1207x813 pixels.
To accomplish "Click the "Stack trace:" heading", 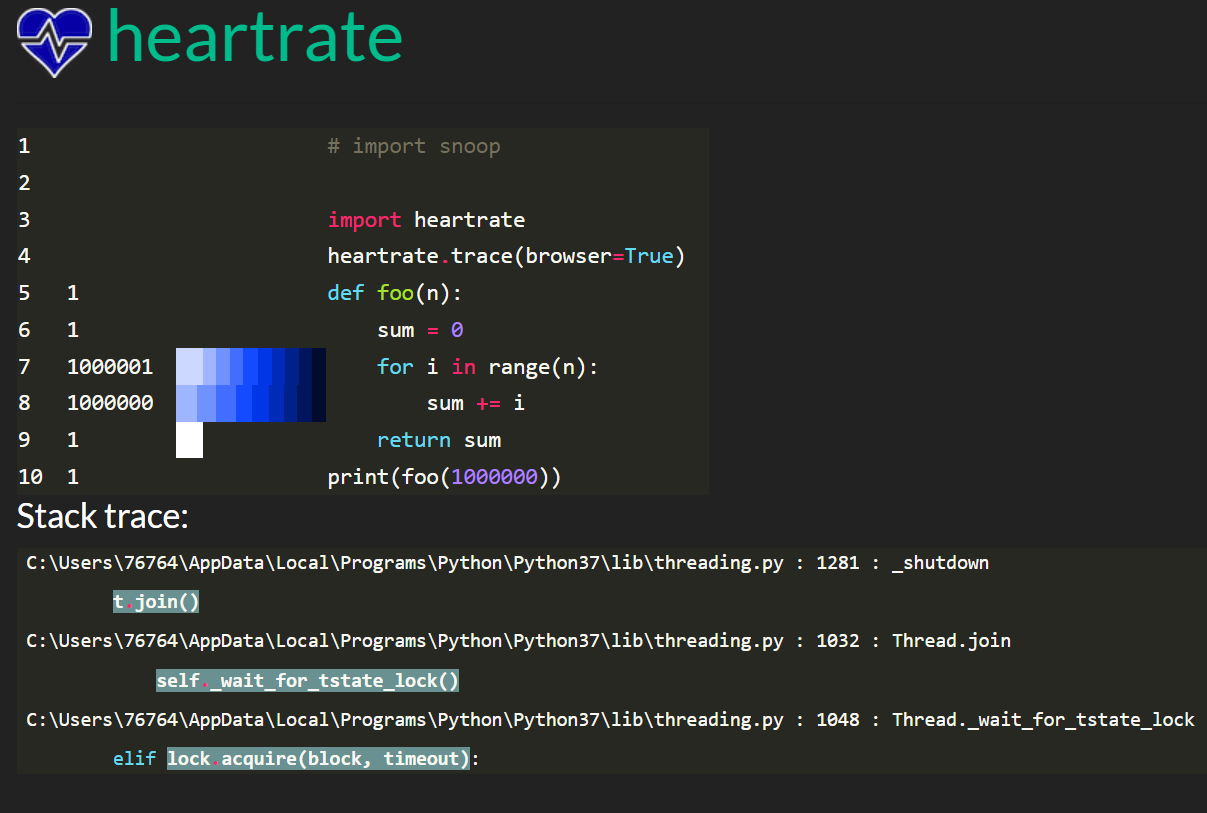I will point(101,517).
